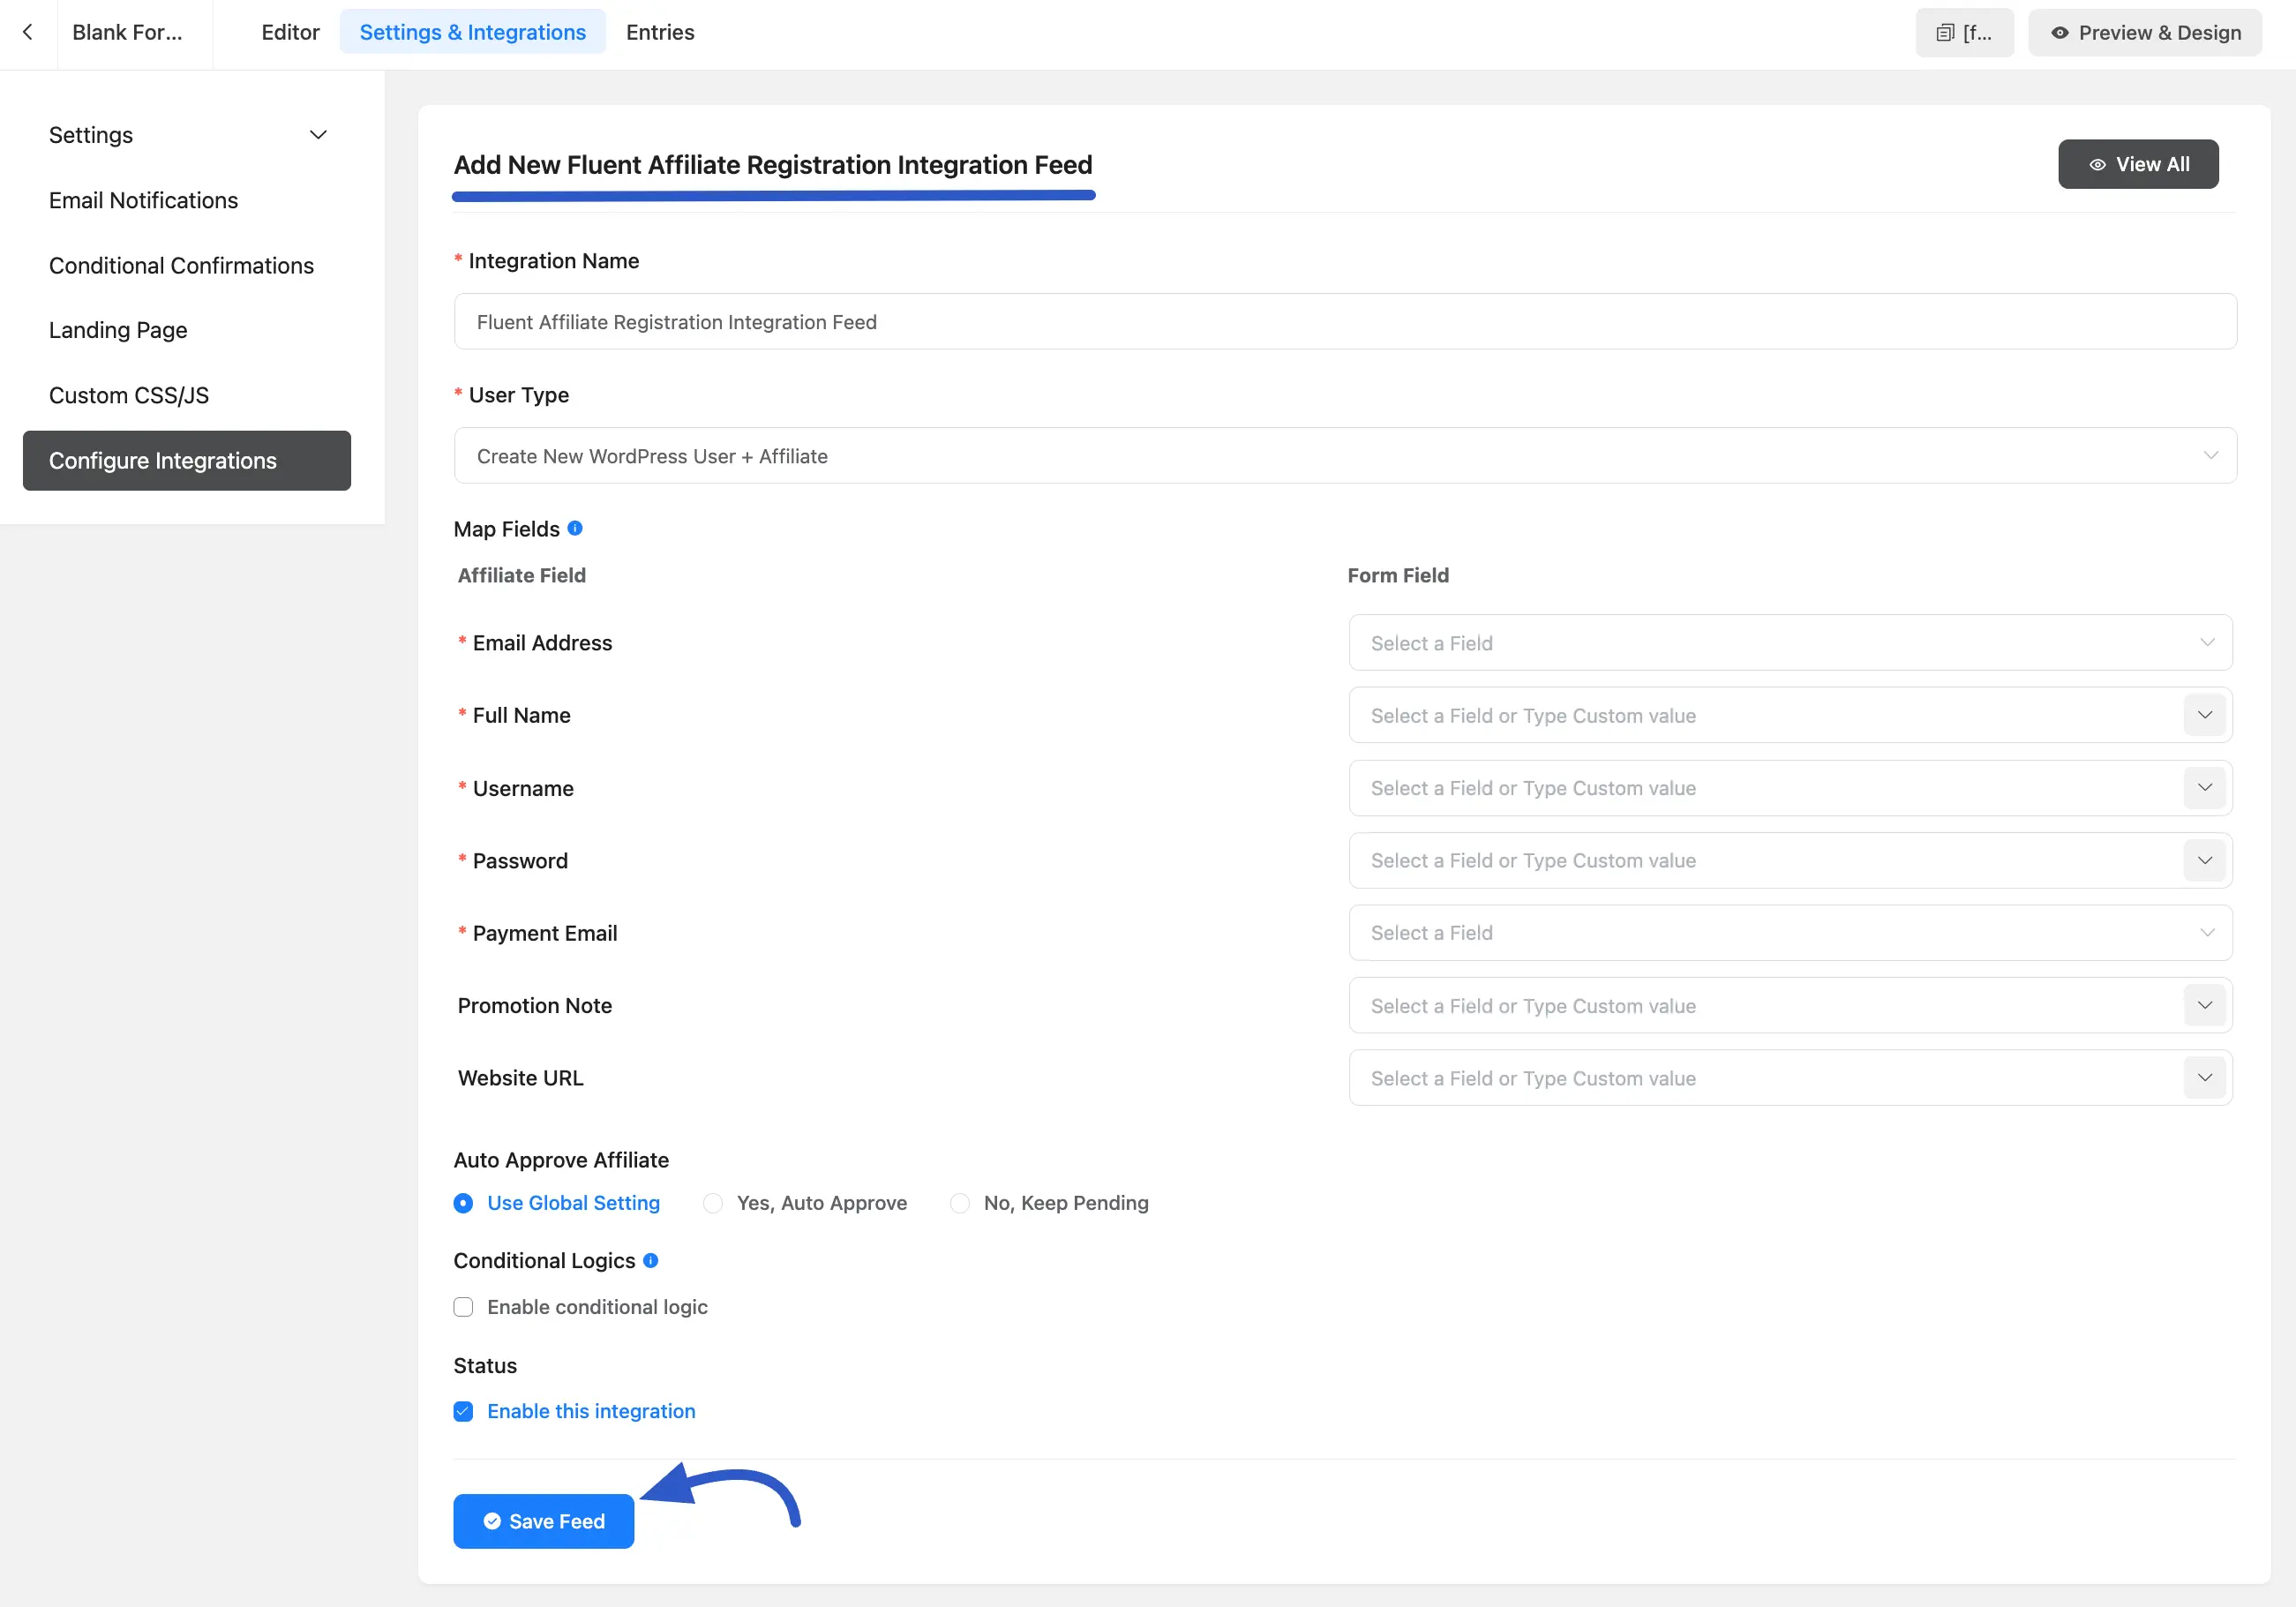Select Yes, Auto Approve radio option
The height and width of the screenshot is (1607, 2296).
tap(712, 1203)
